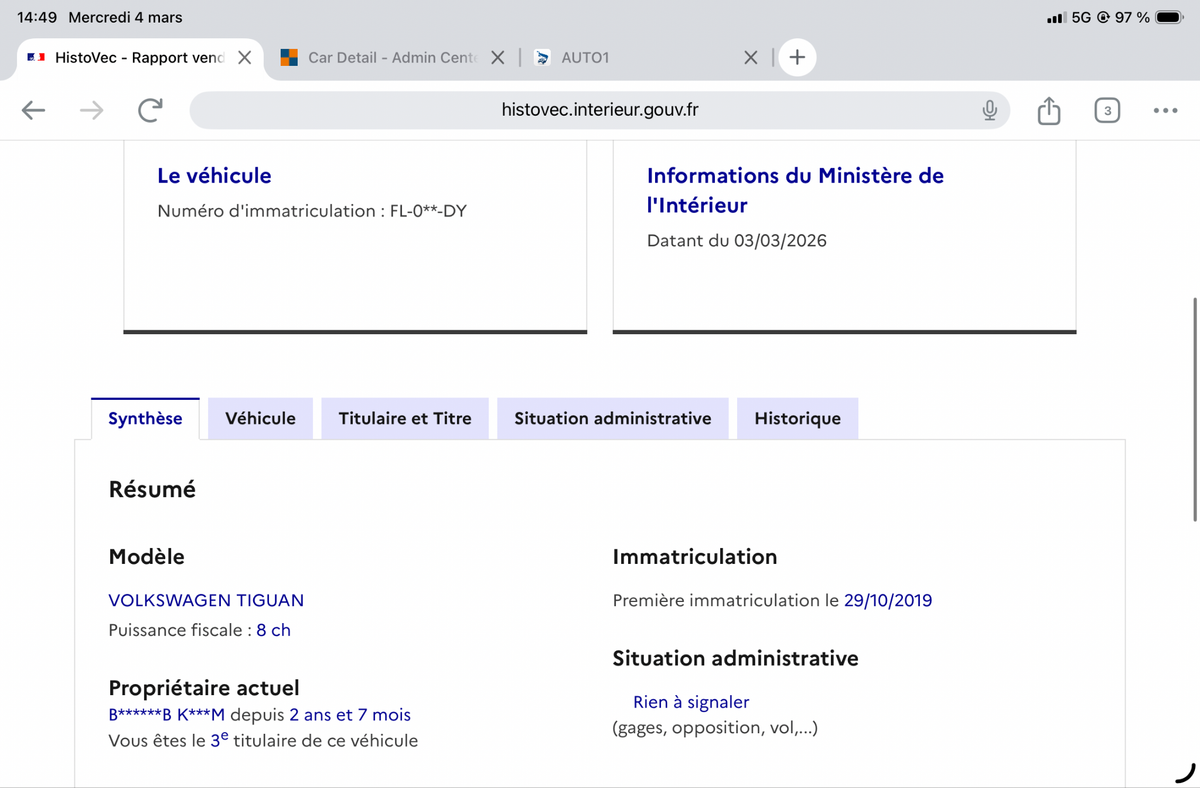Close the AUTO1 tab

tap(752, 57)
